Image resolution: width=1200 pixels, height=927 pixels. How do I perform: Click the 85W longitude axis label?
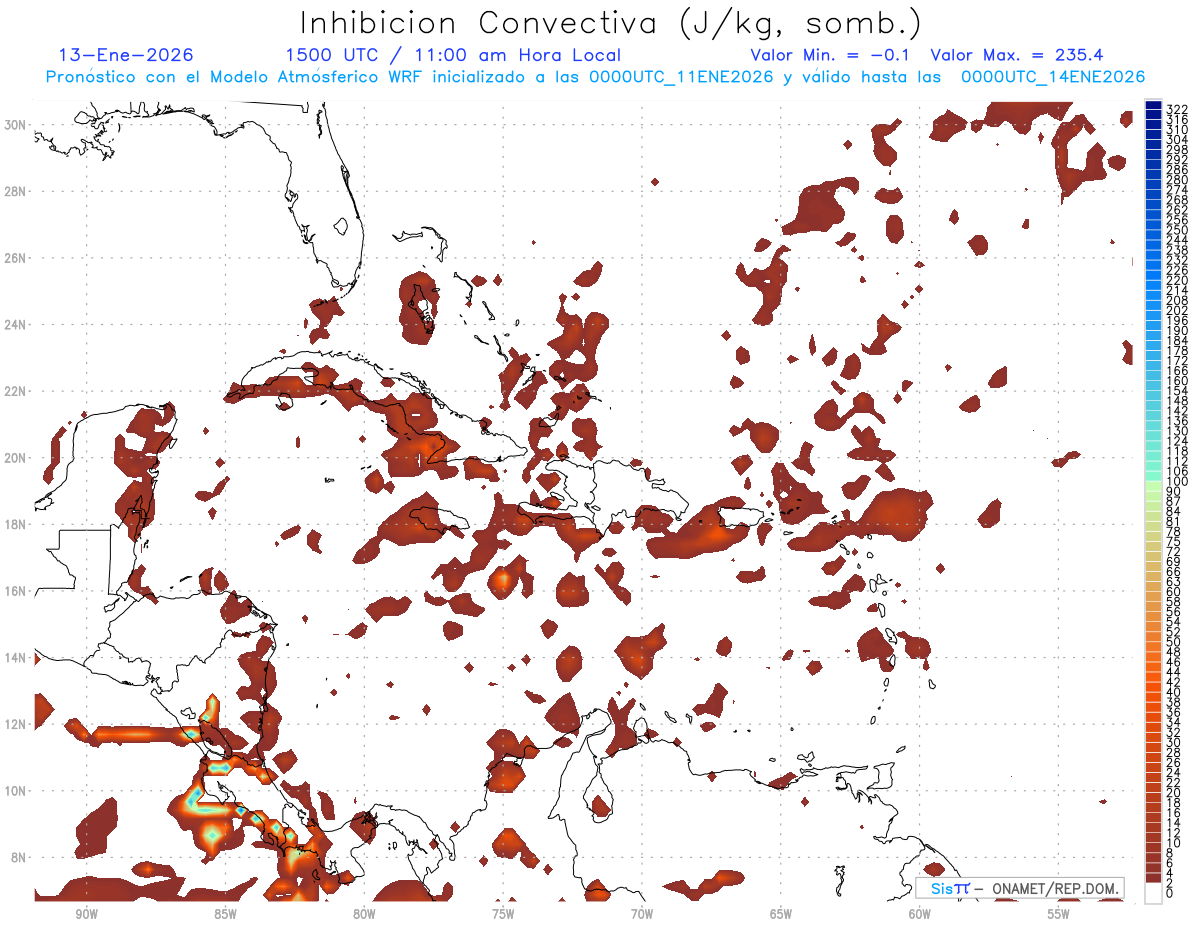225,914
